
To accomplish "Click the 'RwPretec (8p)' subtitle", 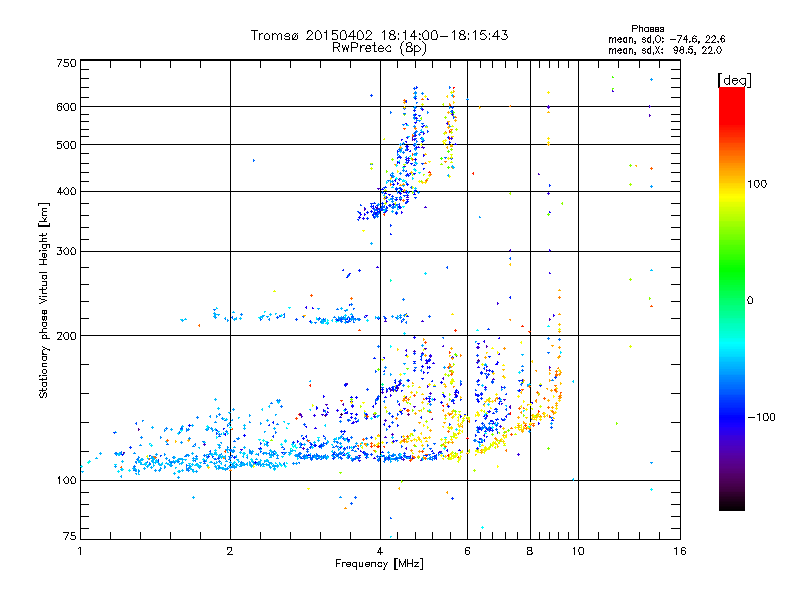I will point(379,48).
